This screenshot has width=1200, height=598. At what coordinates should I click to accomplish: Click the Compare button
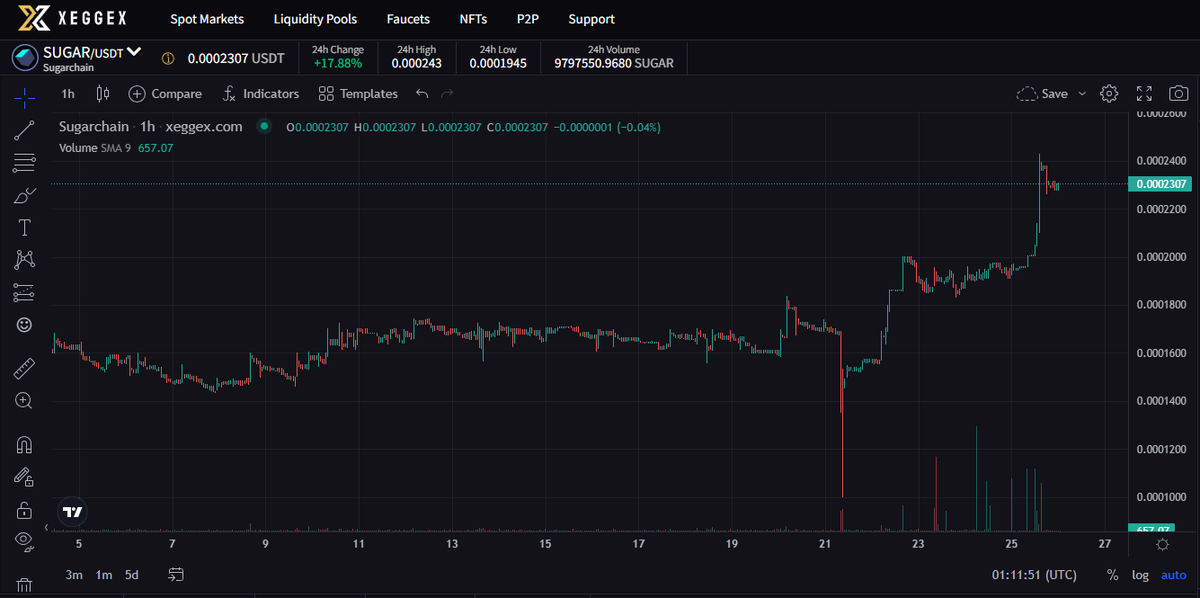pos(165,93)
